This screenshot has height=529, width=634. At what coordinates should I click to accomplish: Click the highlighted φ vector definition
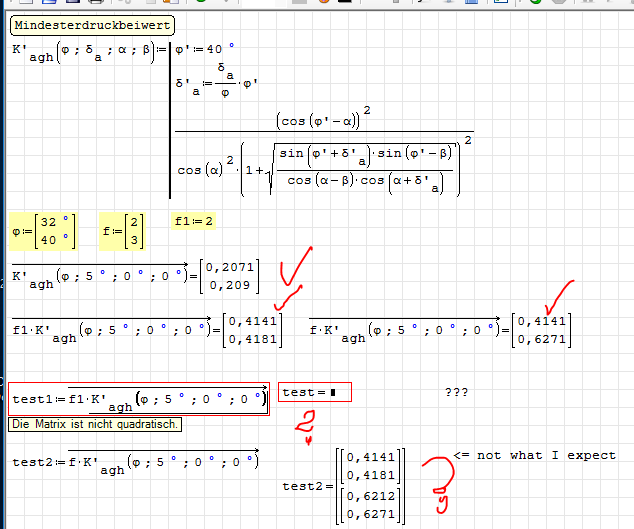point(42,230)
